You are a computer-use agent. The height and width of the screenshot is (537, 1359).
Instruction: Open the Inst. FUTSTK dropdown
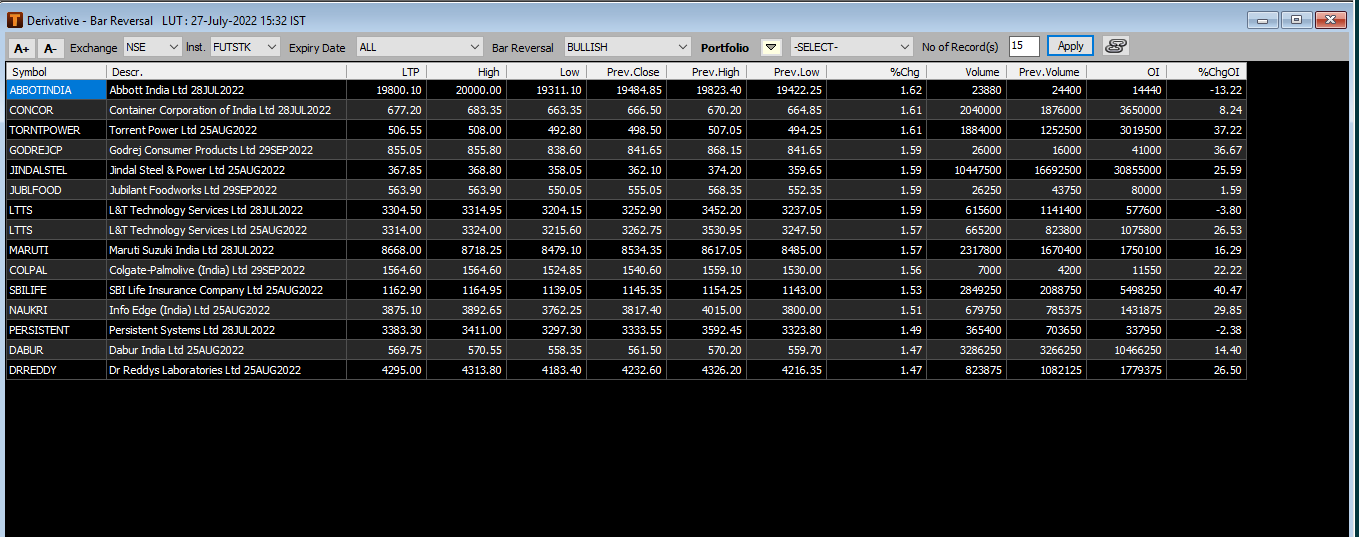point(246,47)
